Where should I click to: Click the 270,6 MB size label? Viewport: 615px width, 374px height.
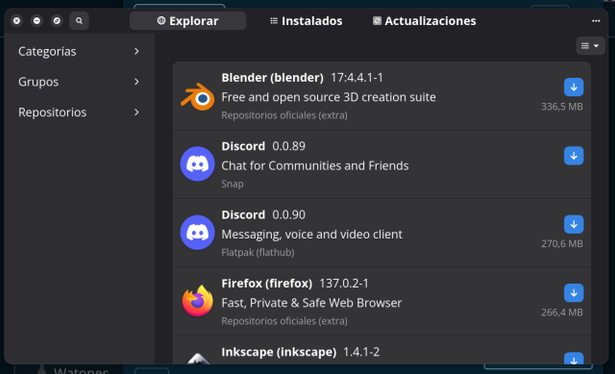pyautogui.click(x=562, y=244)
